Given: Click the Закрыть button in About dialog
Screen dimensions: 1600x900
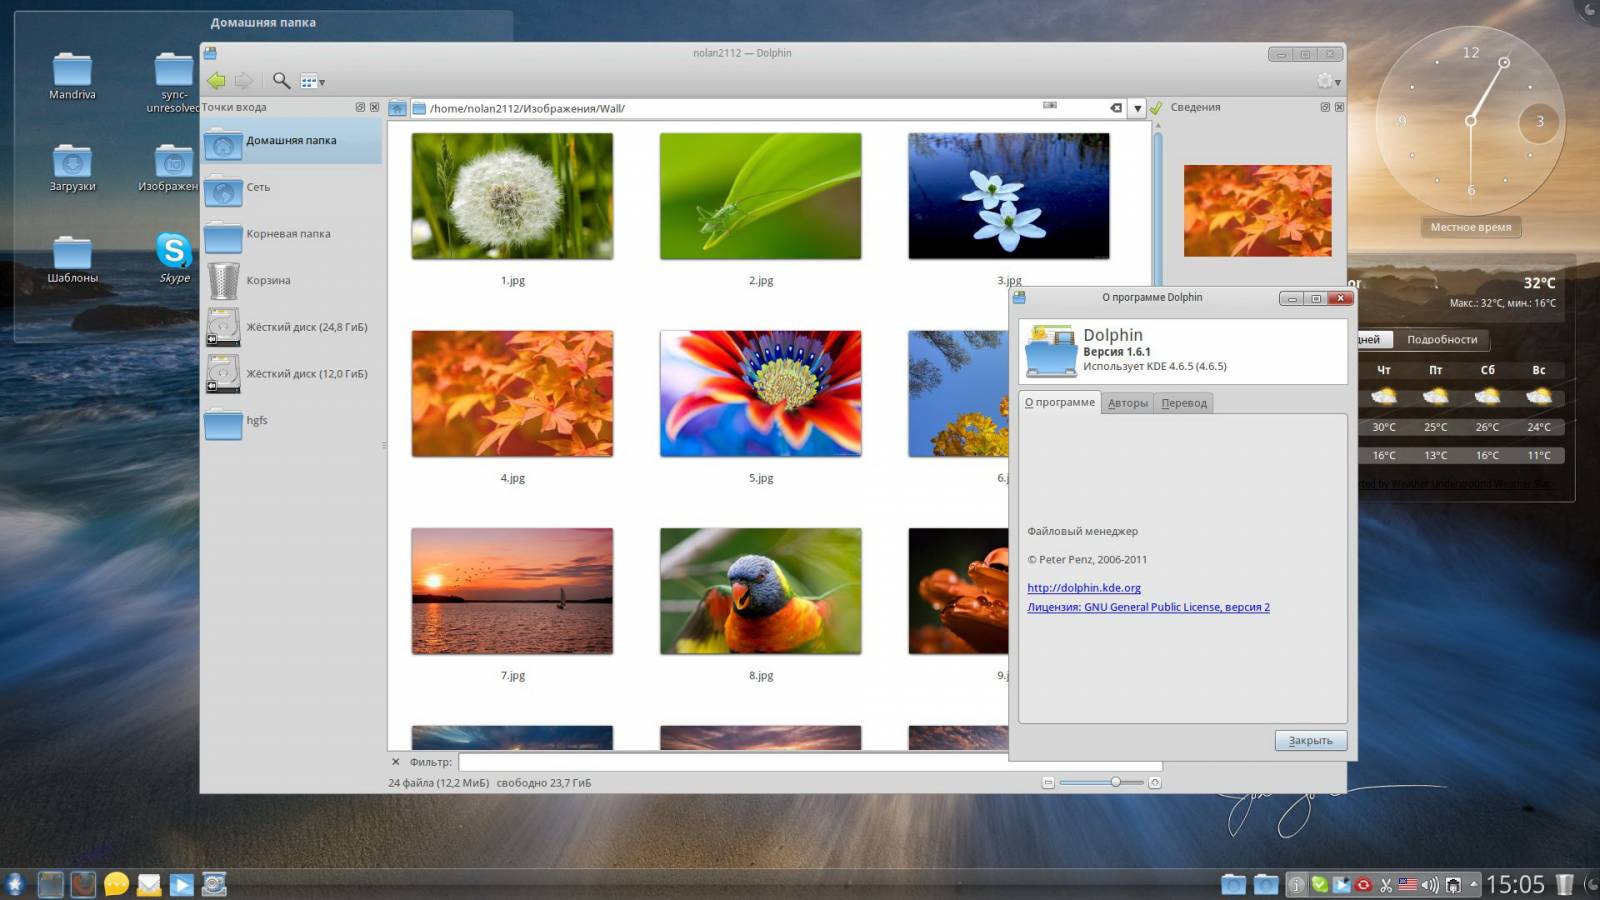Looking at the screenshot, I should coord(1310,740).
